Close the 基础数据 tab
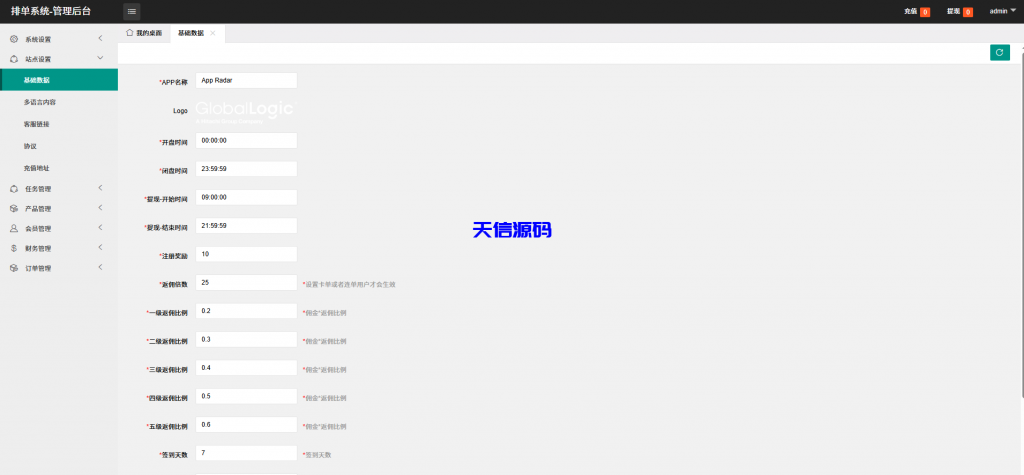 pos(212,33)
